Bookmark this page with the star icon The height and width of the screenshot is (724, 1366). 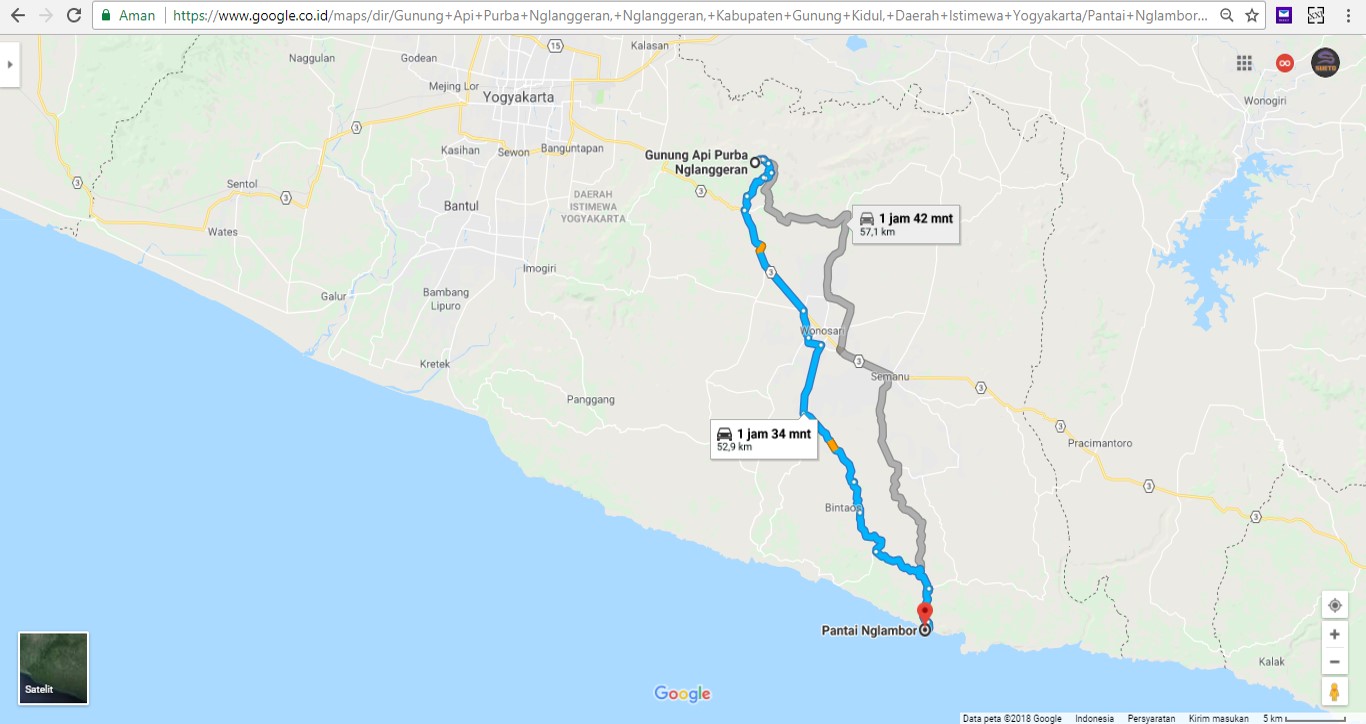1251,16
